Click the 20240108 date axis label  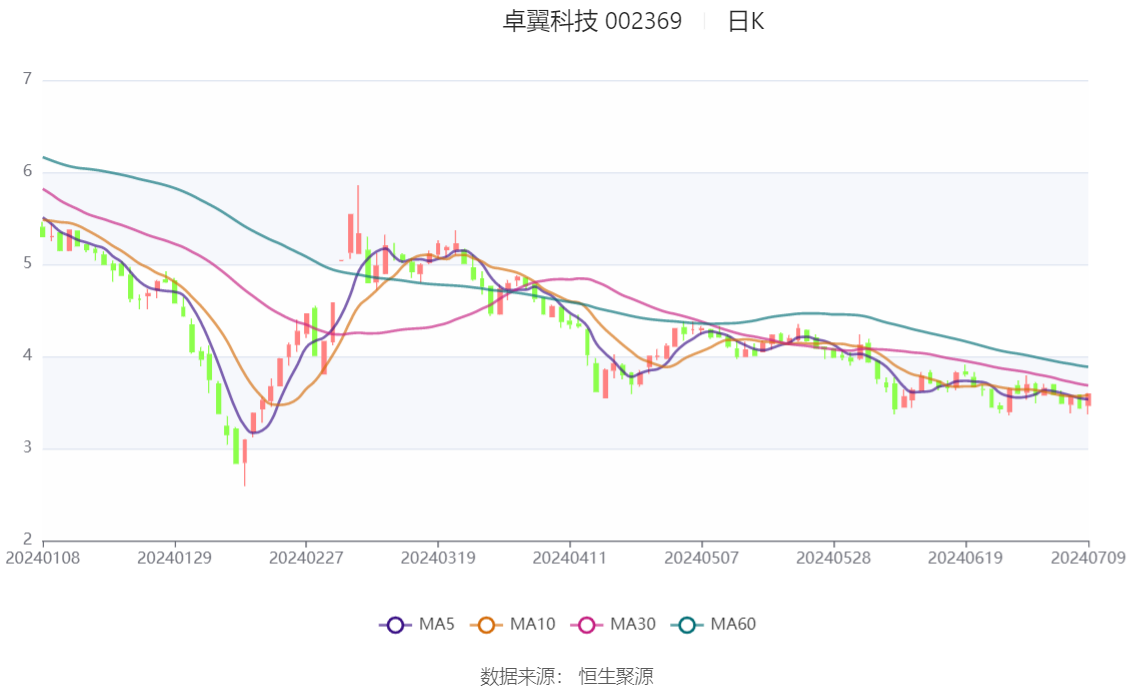(x=43, y=558)
